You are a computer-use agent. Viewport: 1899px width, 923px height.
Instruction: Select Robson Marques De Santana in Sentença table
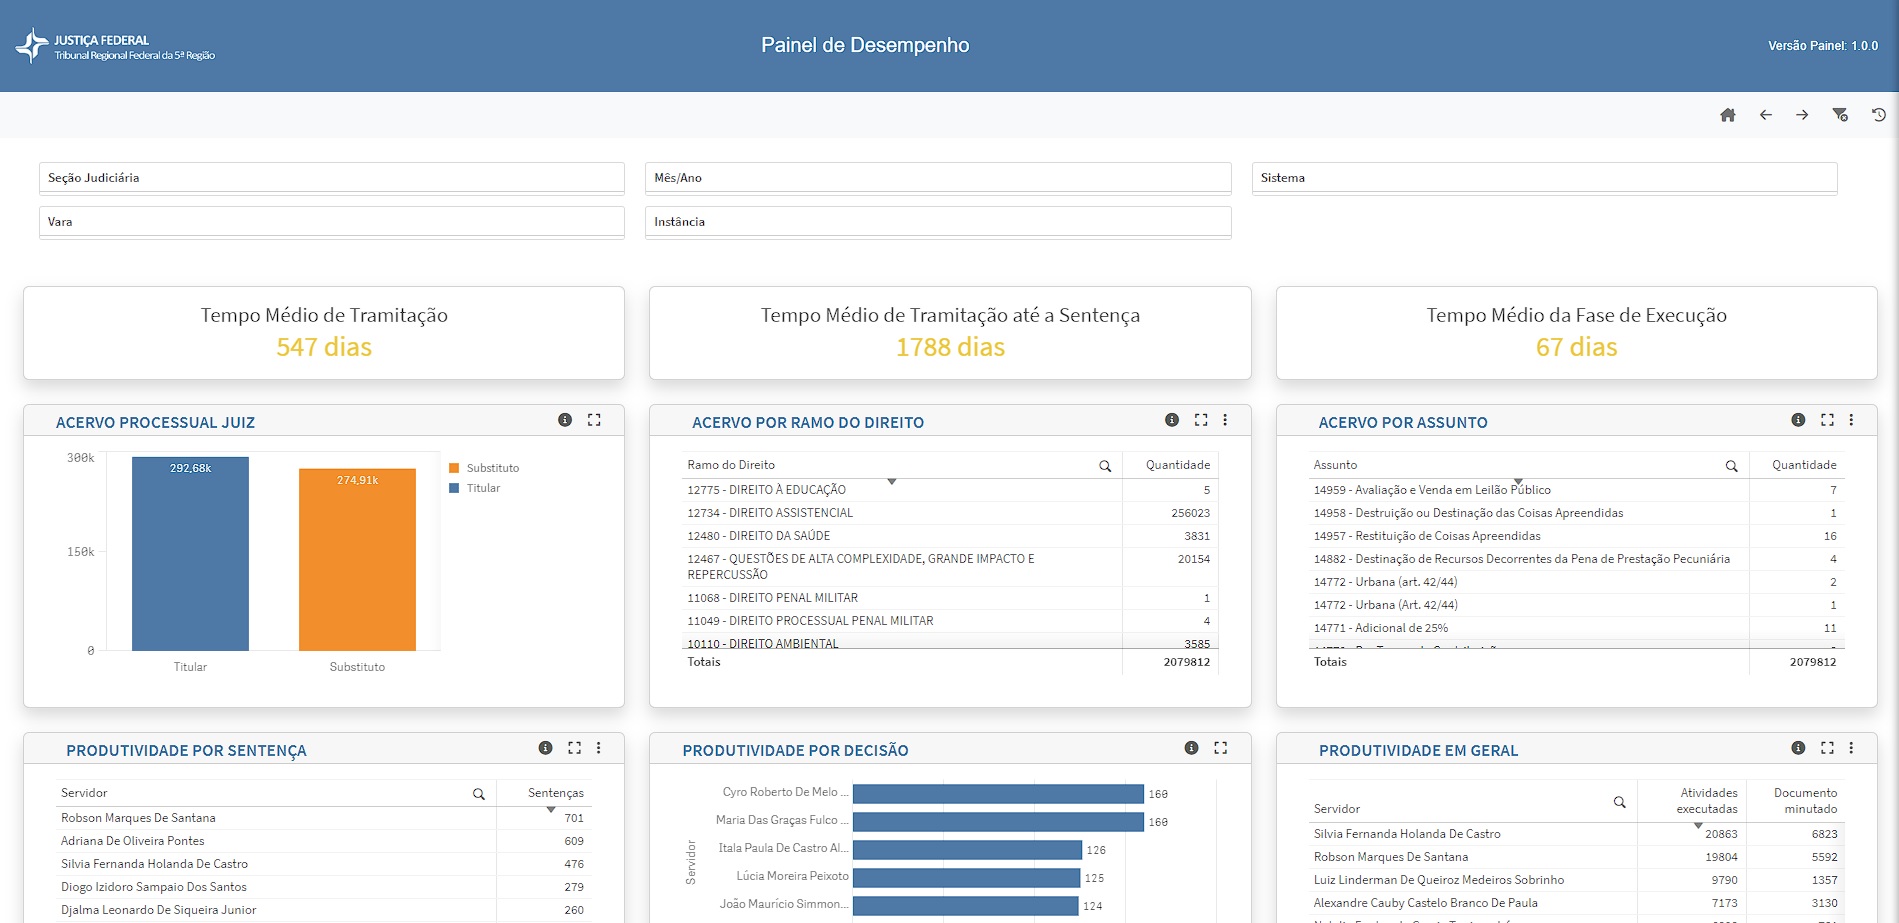(x=324, y=818)
